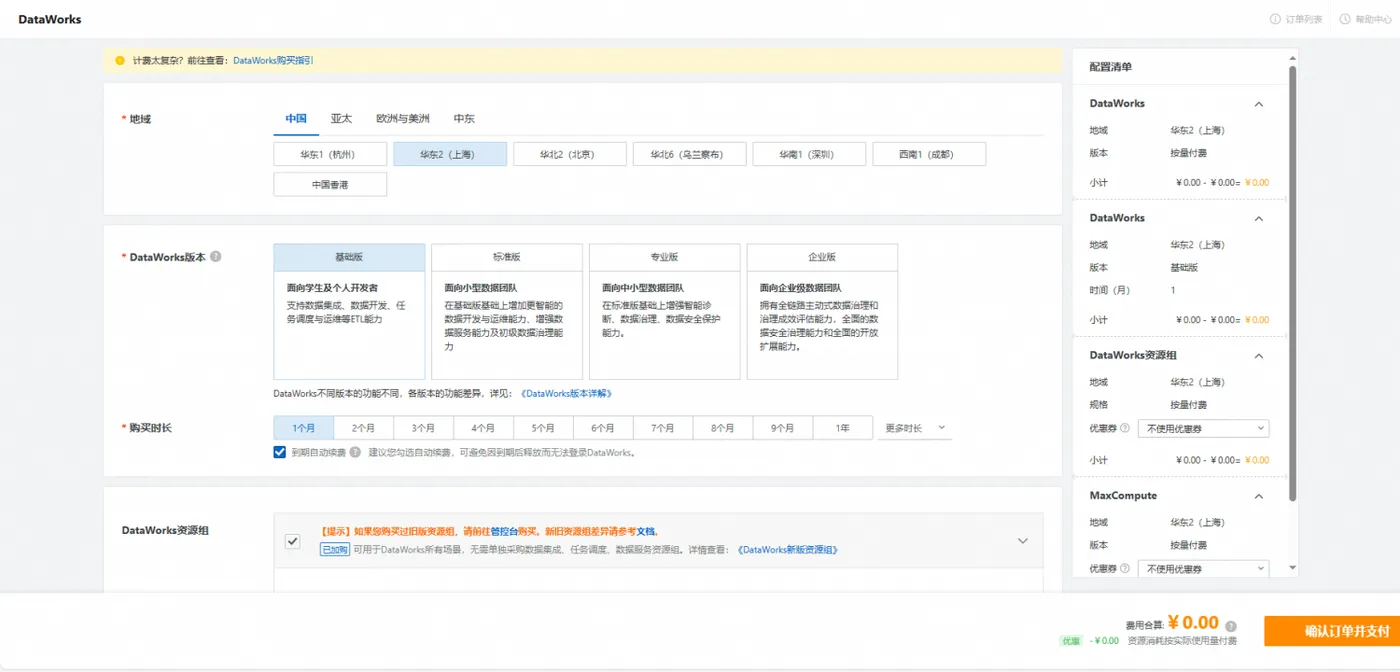The image size is (1400, 672).
Task: Select region 华南1（深圳）
Action: [x=809, y=154]
